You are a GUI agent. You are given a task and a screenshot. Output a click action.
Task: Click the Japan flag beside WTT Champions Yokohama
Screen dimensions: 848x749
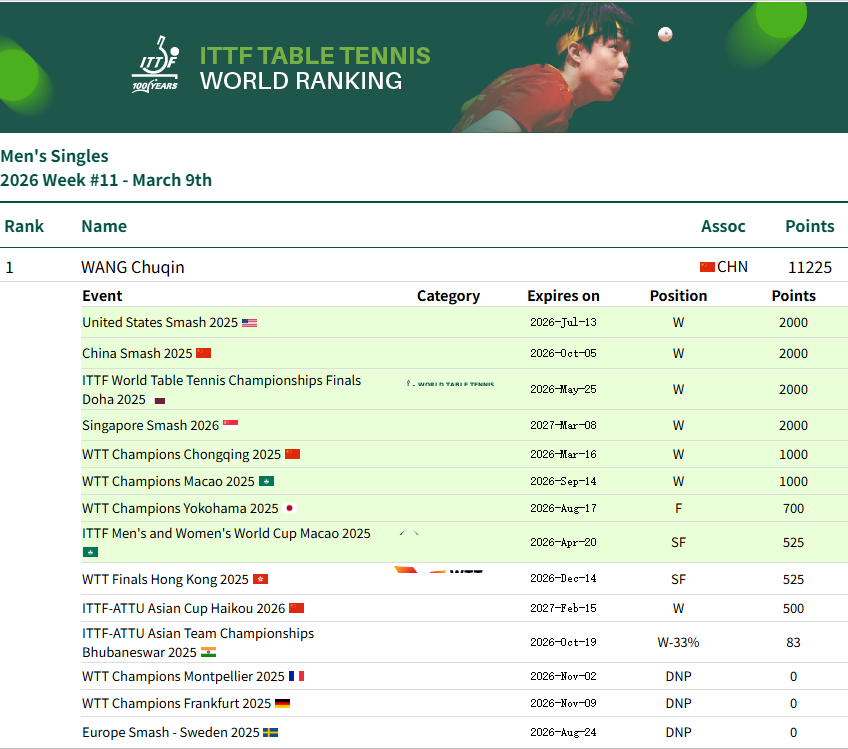click(x=289, y=508)
